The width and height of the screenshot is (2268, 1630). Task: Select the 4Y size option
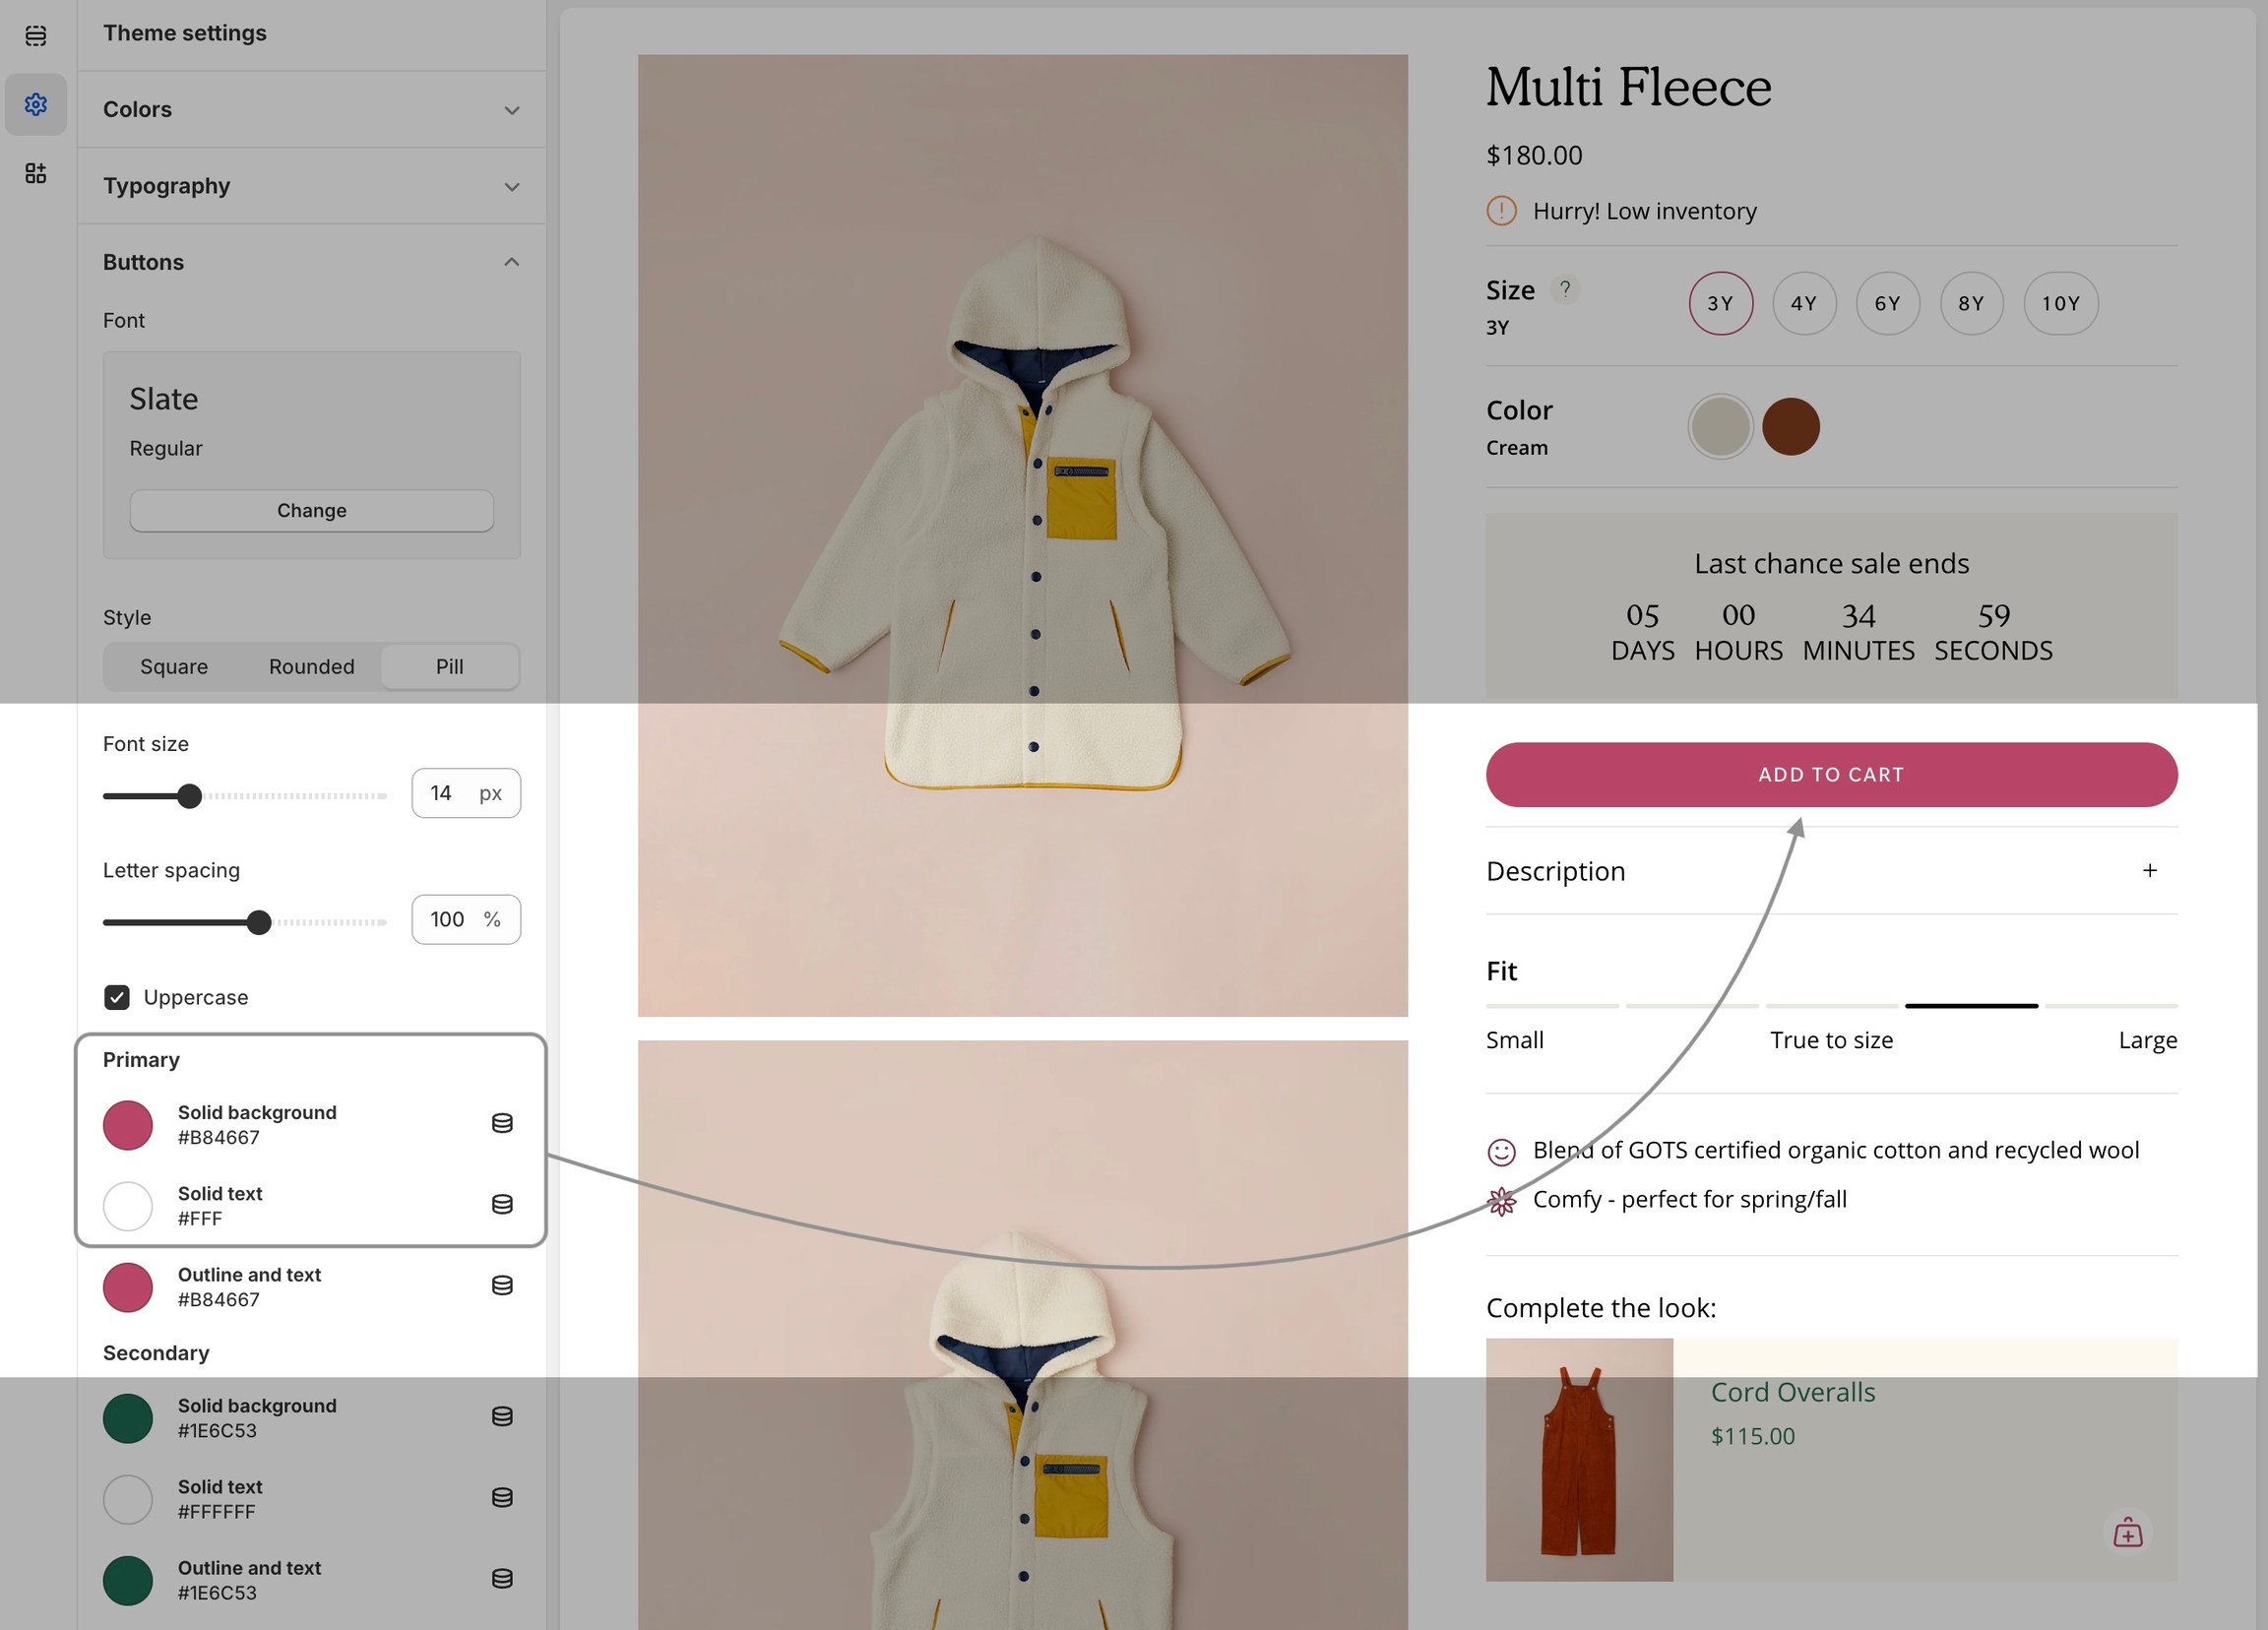click(x=1803, y=303)
